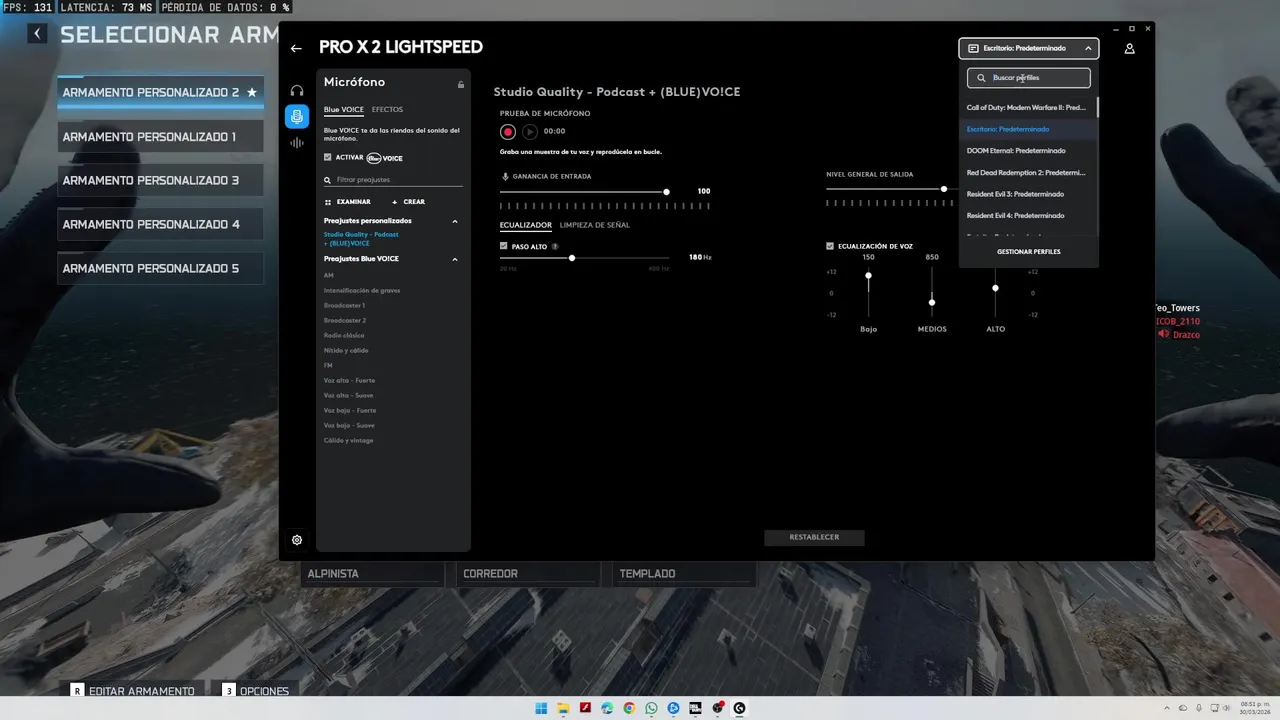Viewport: 1280px width, 720px height.
Task: Click the MEDIOS 850 EQ slider handle
Action: 932,302
